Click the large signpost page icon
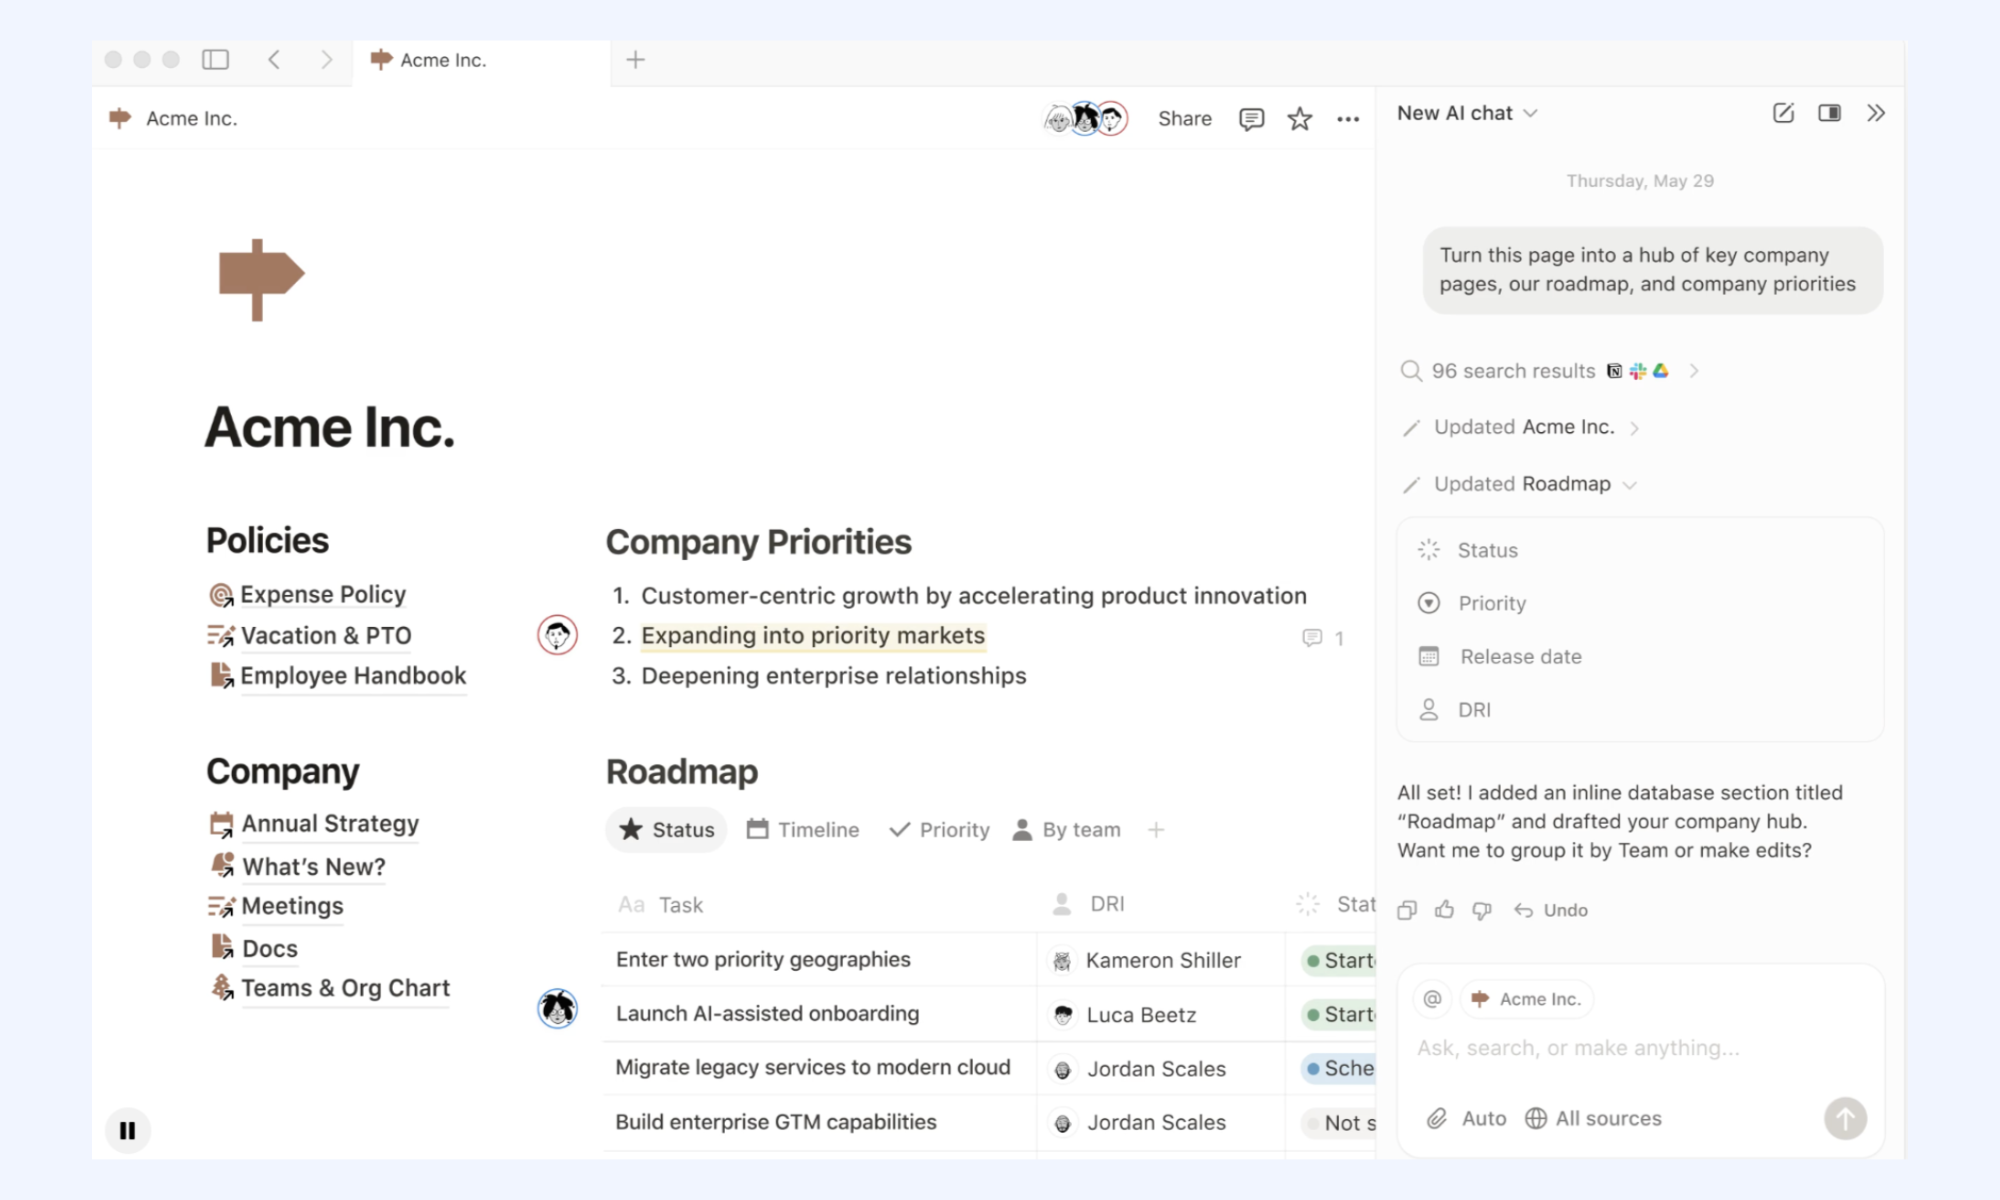The width and height of the screenshot is (2000, 1200). pos(261,279)
